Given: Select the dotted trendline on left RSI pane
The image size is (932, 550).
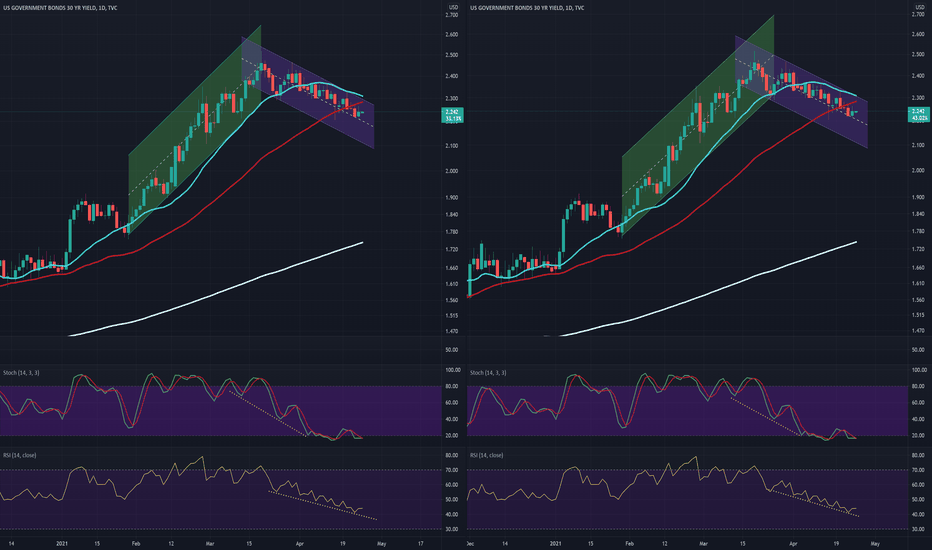Looking at the screenshot, I should [x=323, y=505].
